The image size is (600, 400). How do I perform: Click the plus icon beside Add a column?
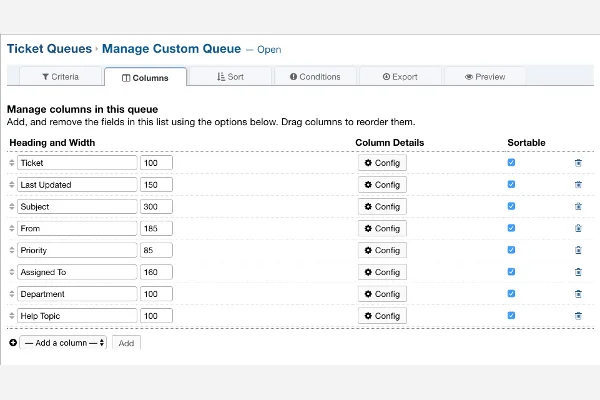pyautogui.click(x=13, y=343)
